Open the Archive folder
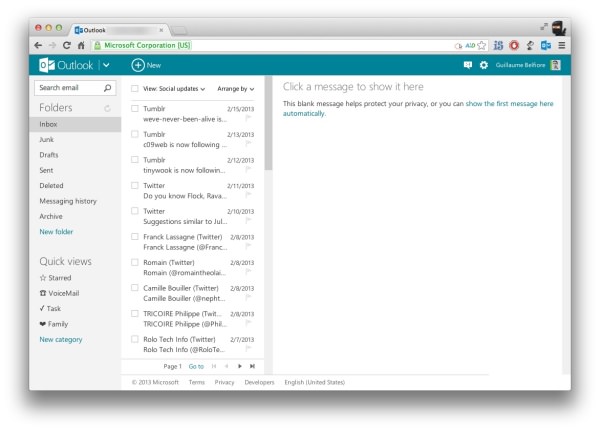The height and width of the screenshot is (431, 600). click(51, 216)
